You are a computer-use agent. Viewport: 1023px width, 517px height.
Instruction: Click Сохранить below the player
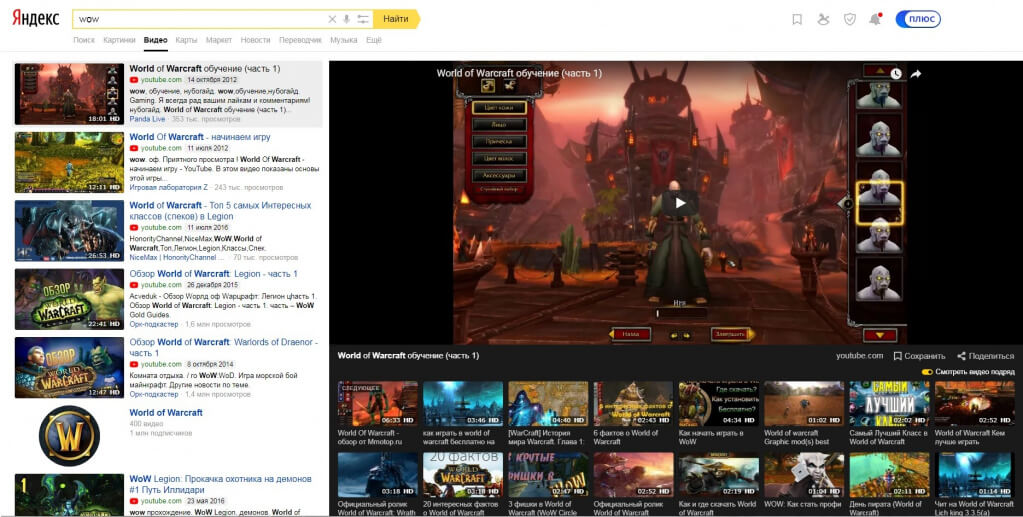tap(919, 356)
